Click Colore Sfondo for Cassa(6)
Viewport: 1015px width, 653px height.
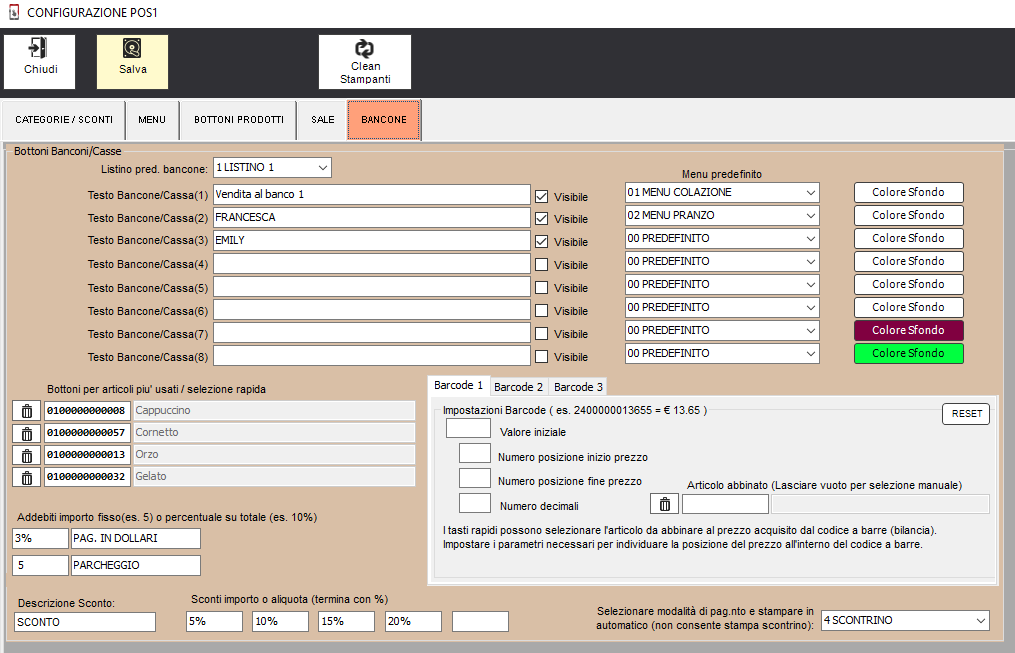pos(908,307)
